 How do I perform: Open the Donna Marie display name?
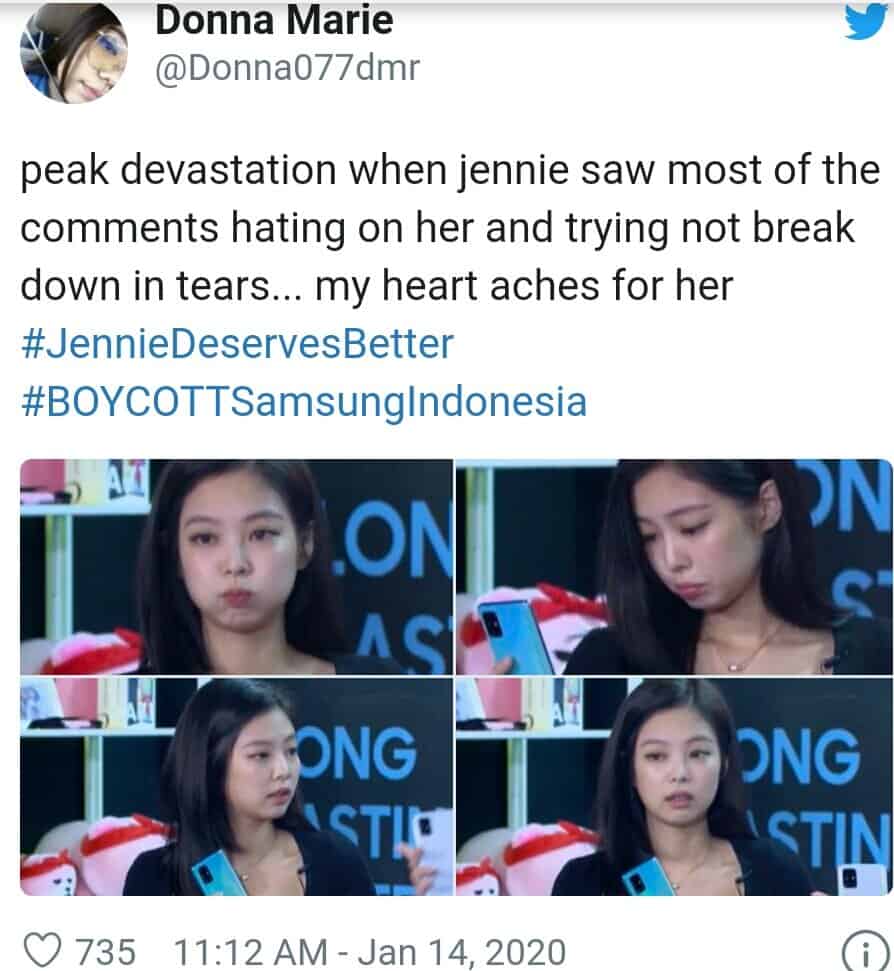[274, 20]
